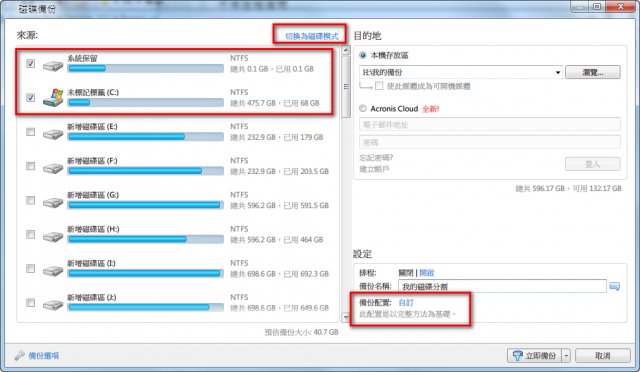Click the 關閉 schedule option

[x=406, y=273]
